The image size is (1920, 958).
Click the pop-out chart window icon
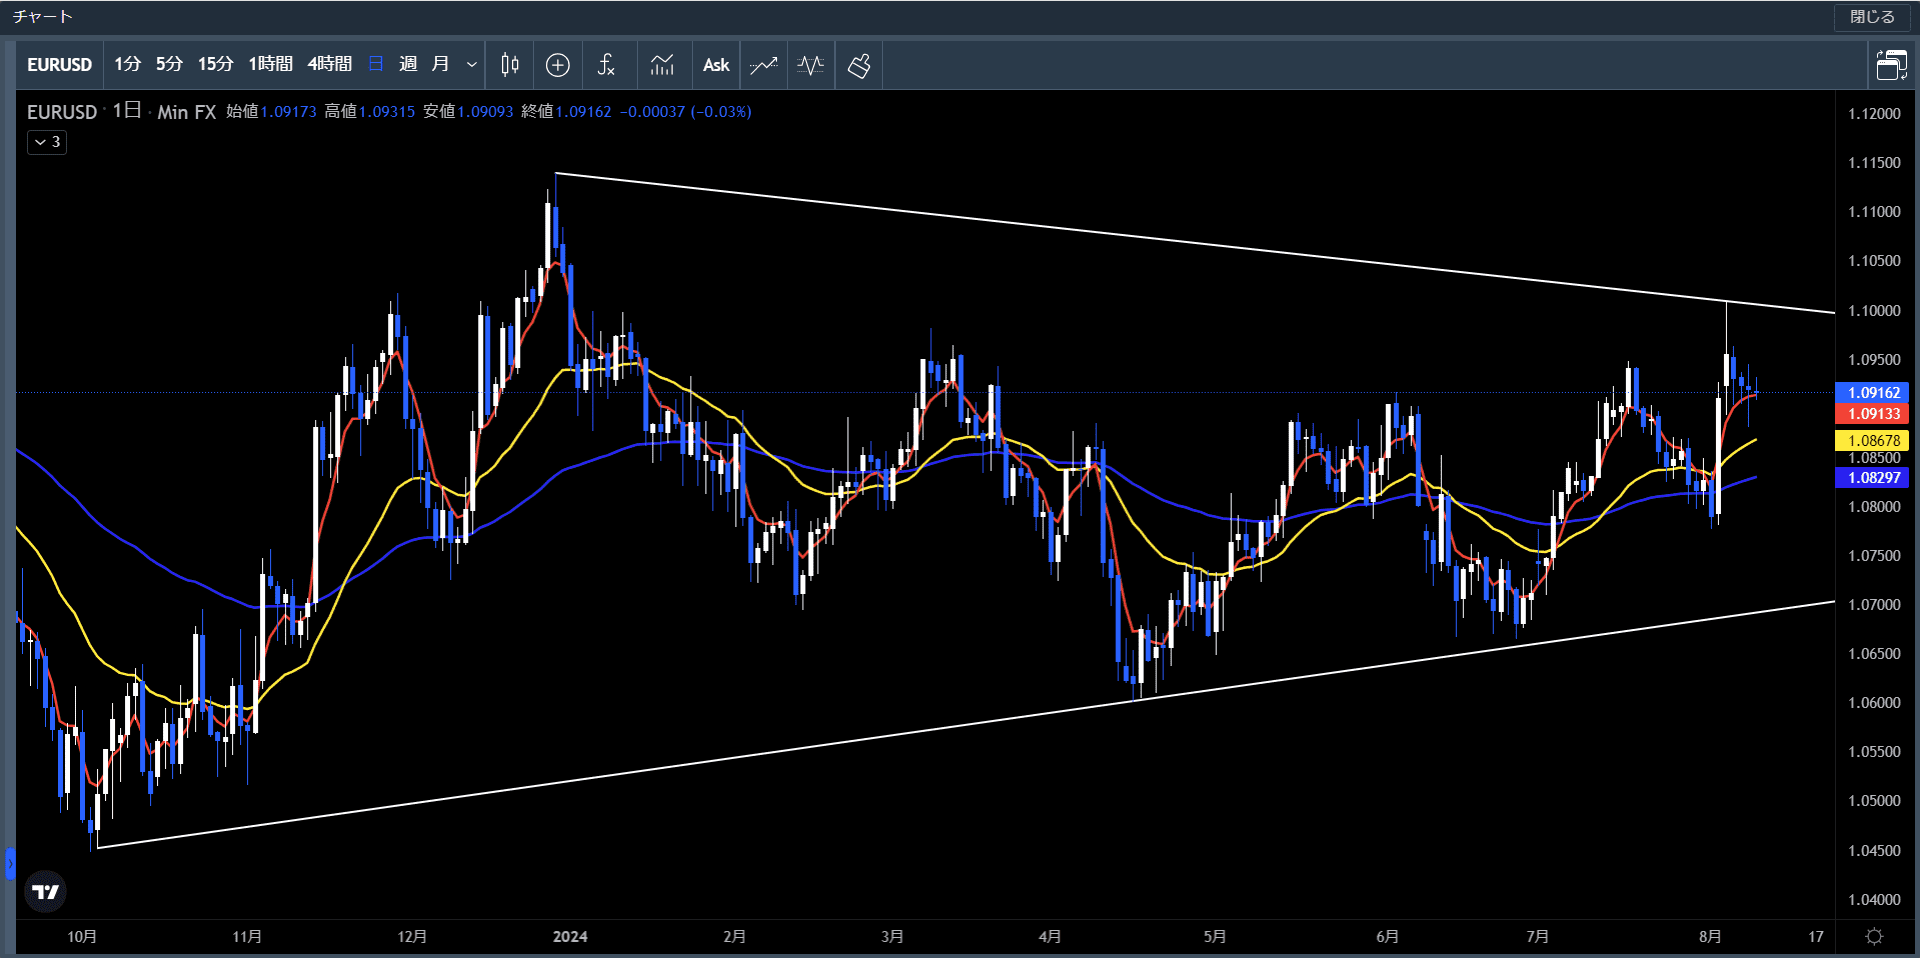[1891, 65]
